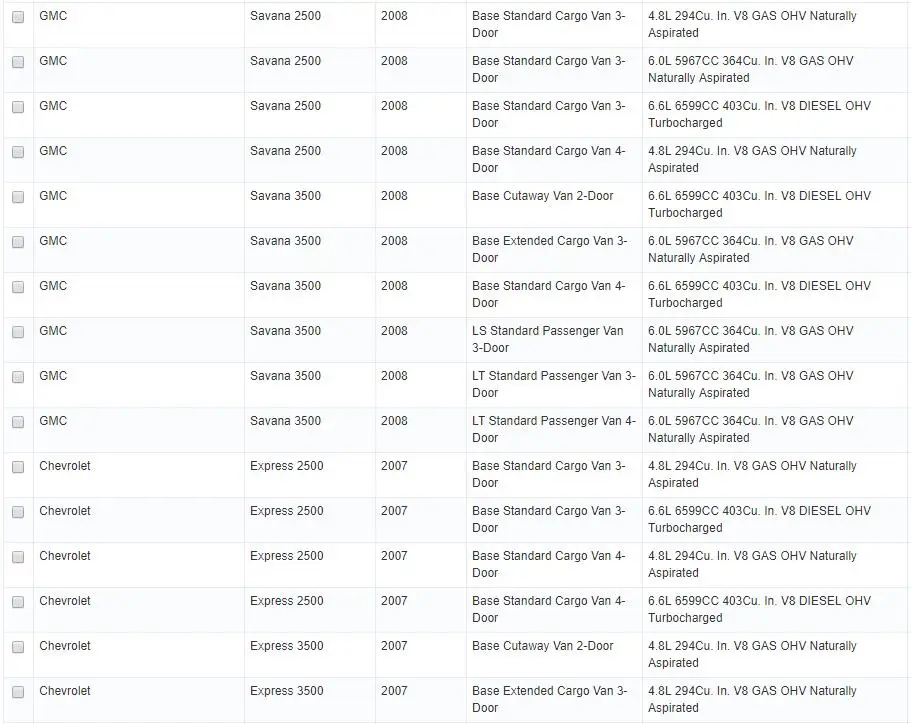Check the Savana 2500 4-Door 4.8L row
This screenshot has height=724, width=911.
[x=18, y=152]
